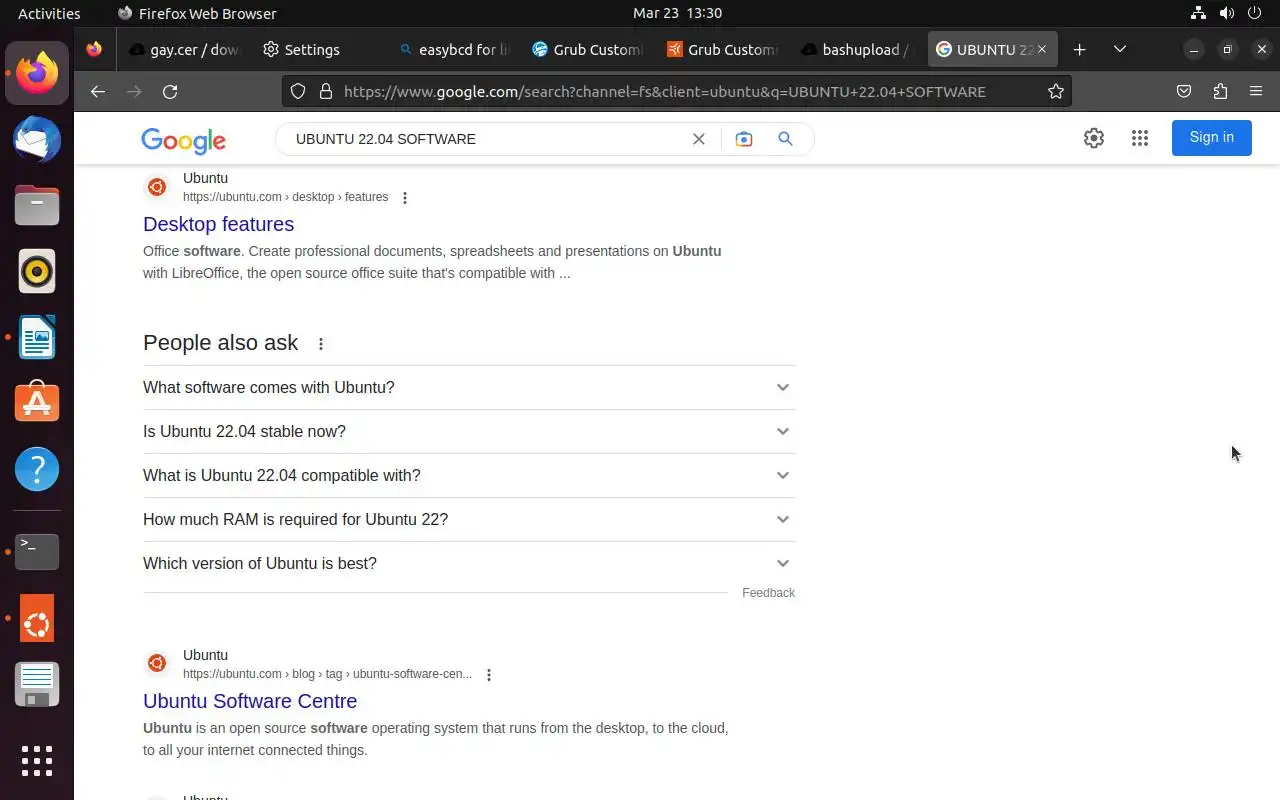This screenshot has width=1280, height=800.
Task: Sign in to Google account
Action: coord(1211,137)
